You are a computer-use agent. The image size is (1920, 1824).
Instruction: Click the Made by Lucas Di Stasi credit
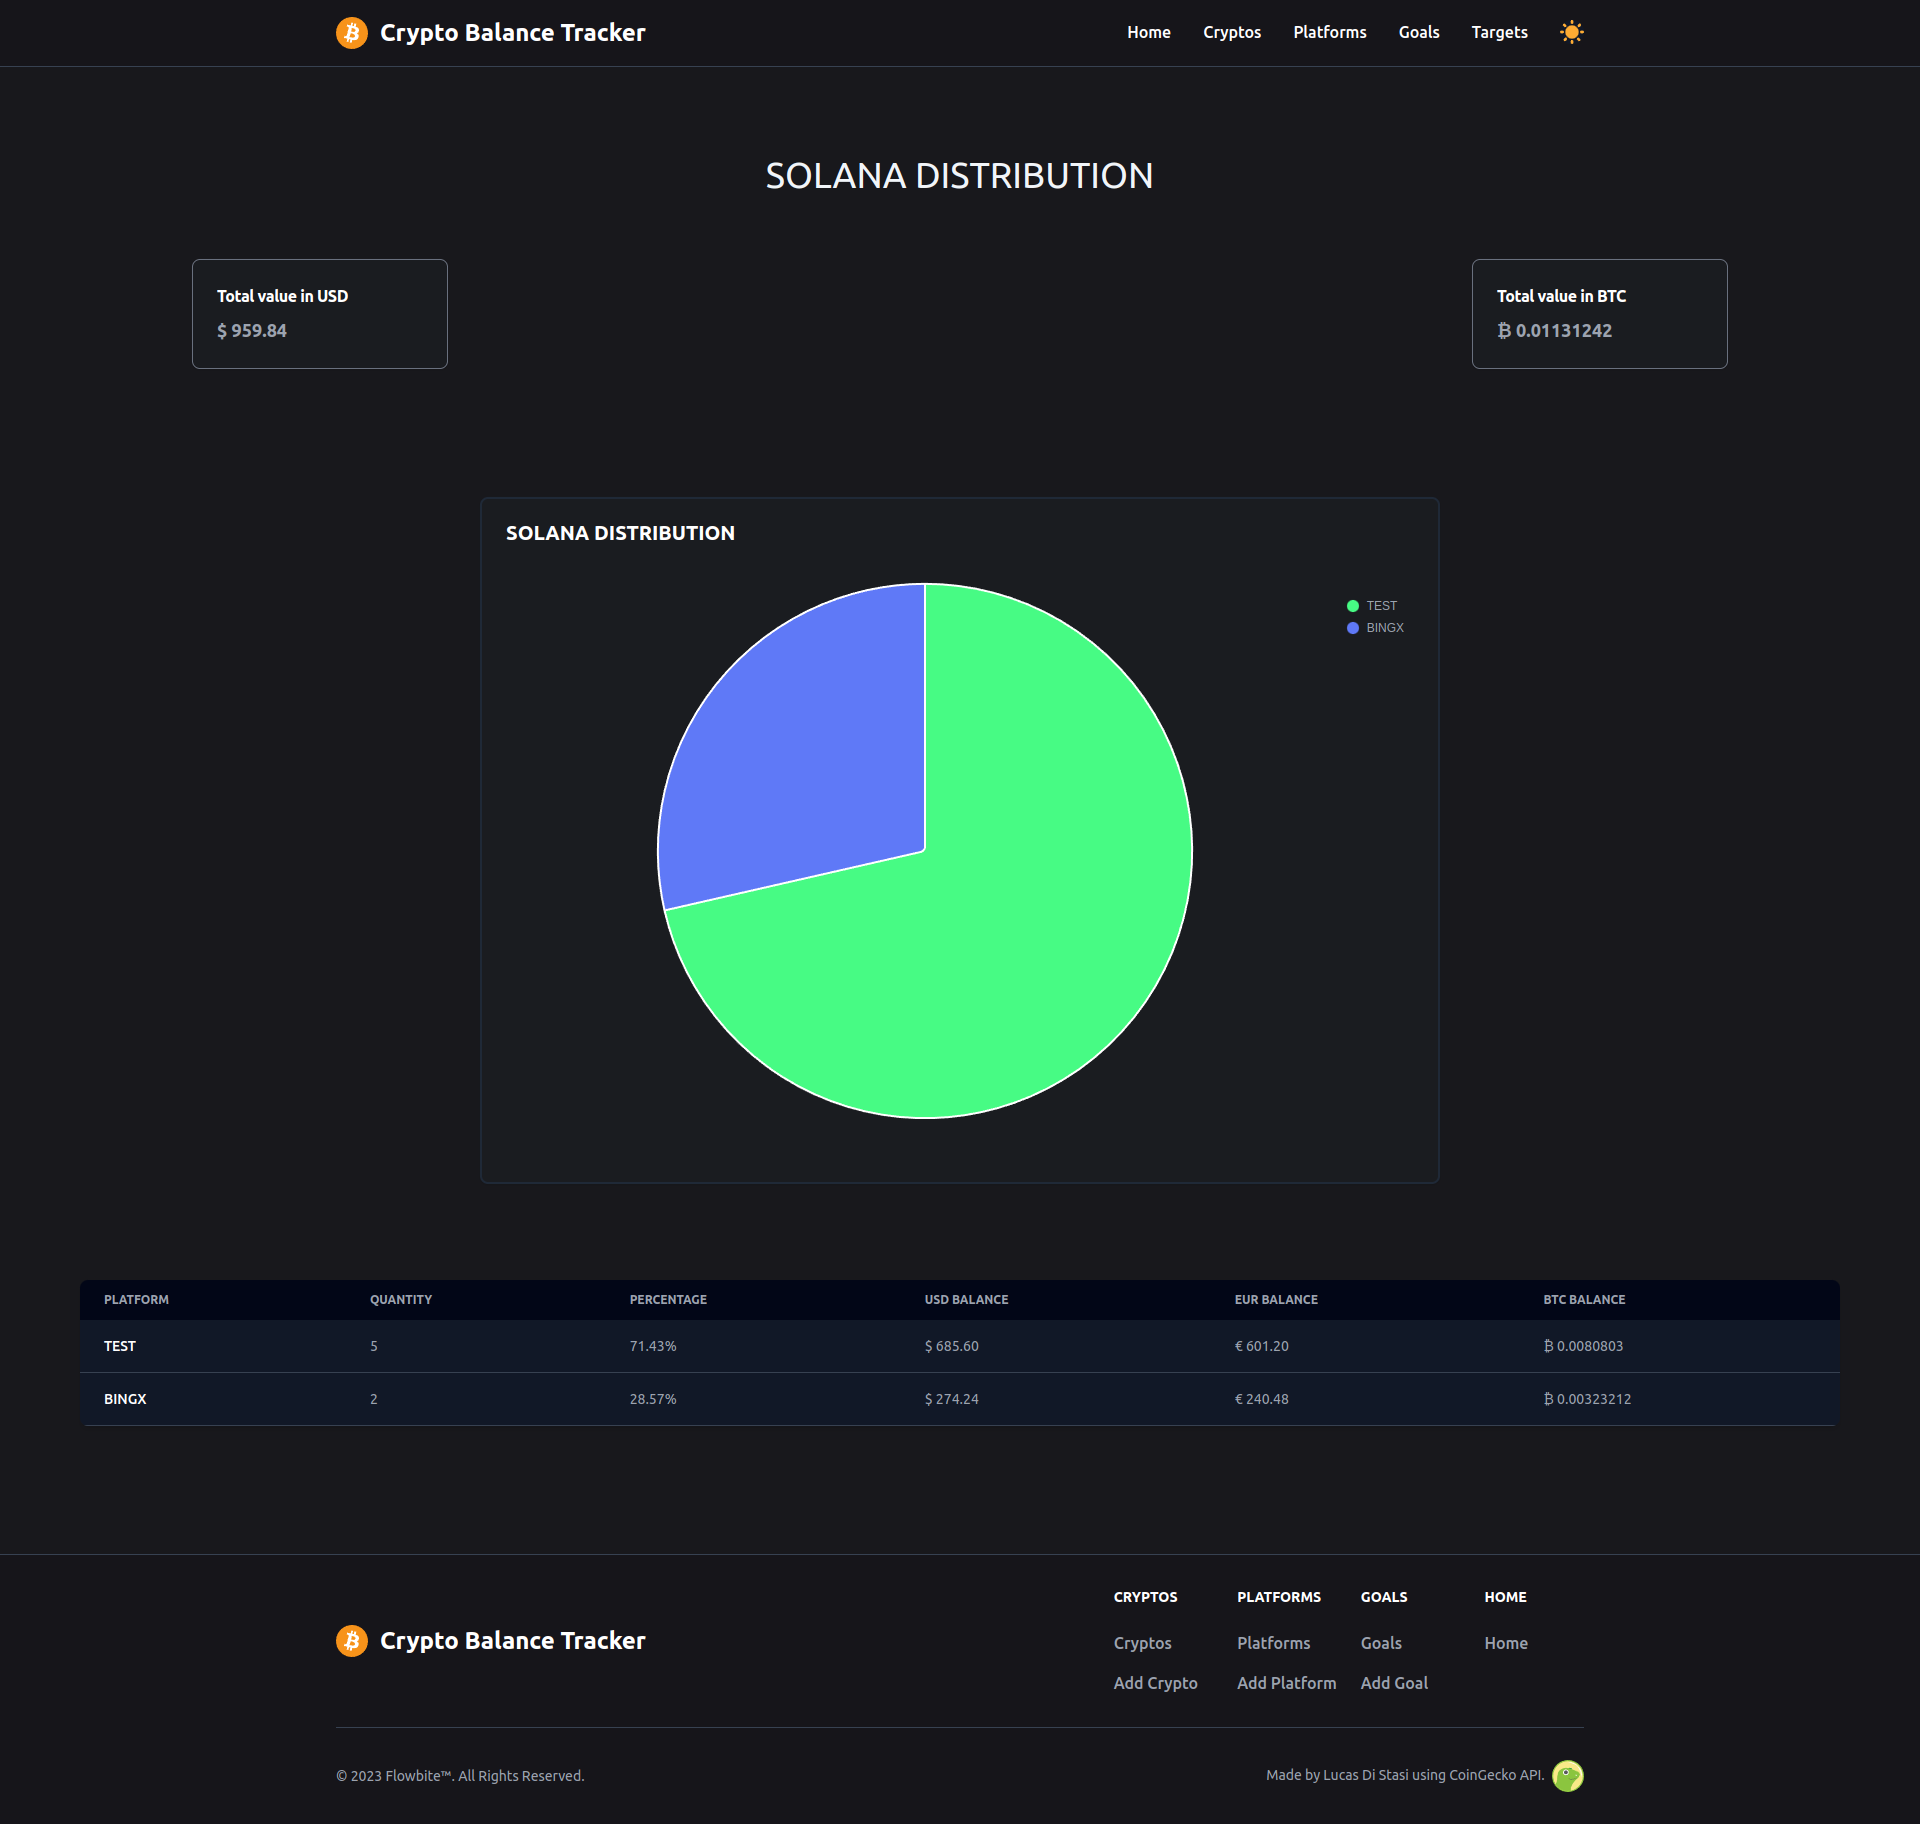pos(1405,1775)
